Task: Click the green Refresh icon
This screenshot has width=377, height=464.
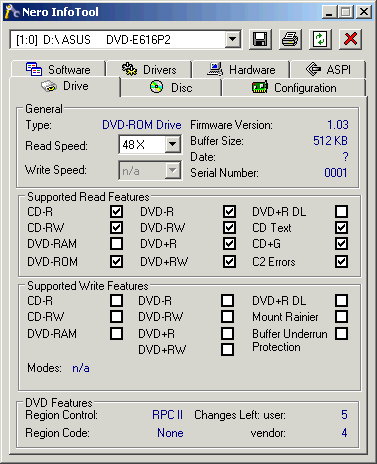Action: pyautogui.click(x=320, y=40)
